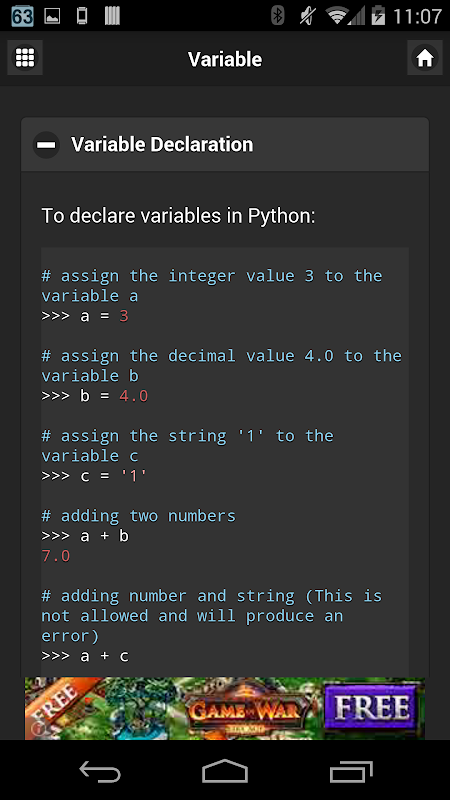Open the recent apps button
450x800 pixels.
[x=351, y=770]
